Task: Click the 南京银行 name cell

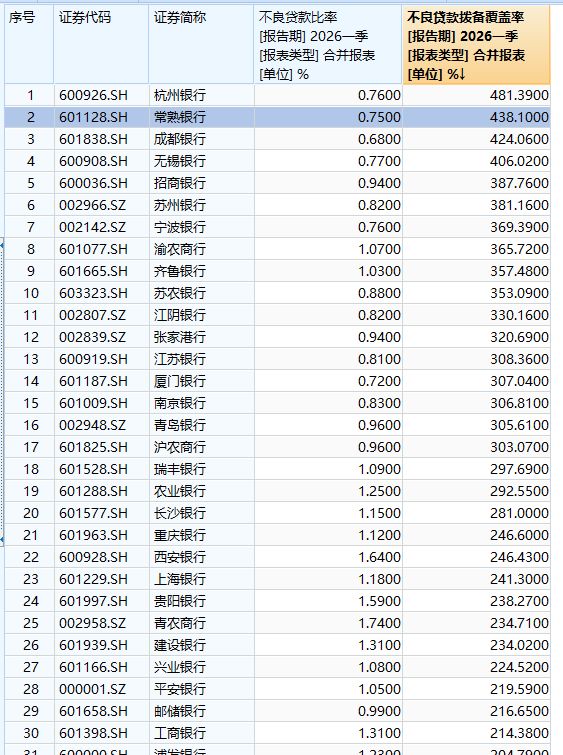Action: (180, 403)
